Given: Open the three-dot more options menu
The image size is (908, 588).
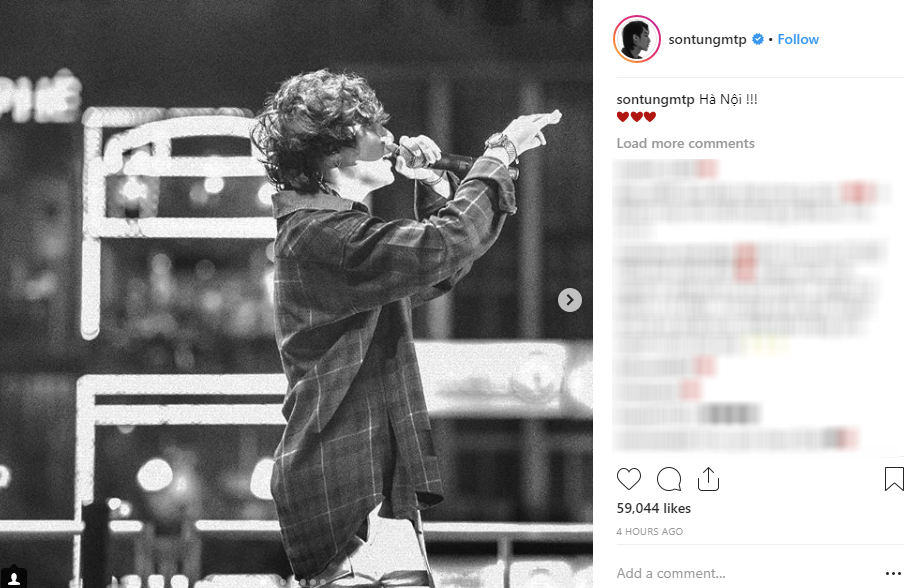Looking at the screenshot, I should [894, 574].
